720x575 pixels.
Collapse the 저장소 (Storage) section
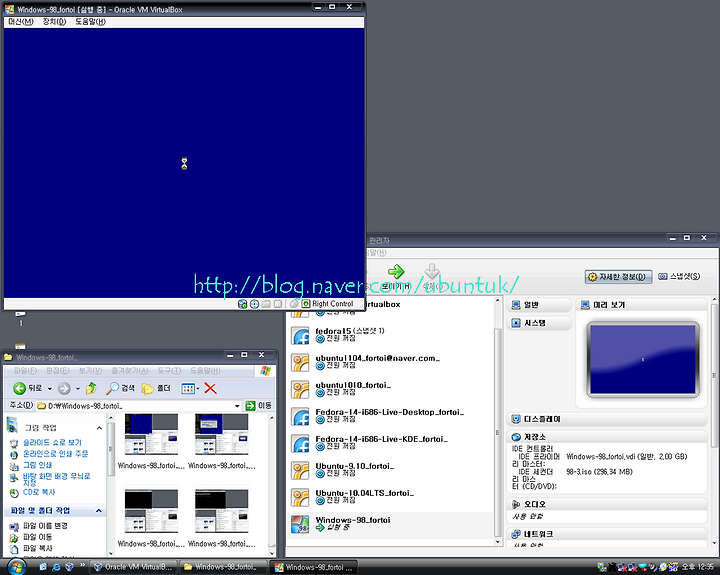pyautogui.click(x=607, y=437)
